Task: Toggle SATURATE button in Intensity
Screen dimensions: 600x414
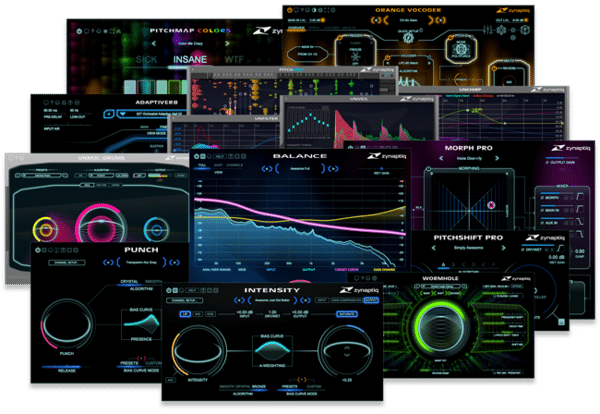Action: pyautogui.click(x=347, y=314)
